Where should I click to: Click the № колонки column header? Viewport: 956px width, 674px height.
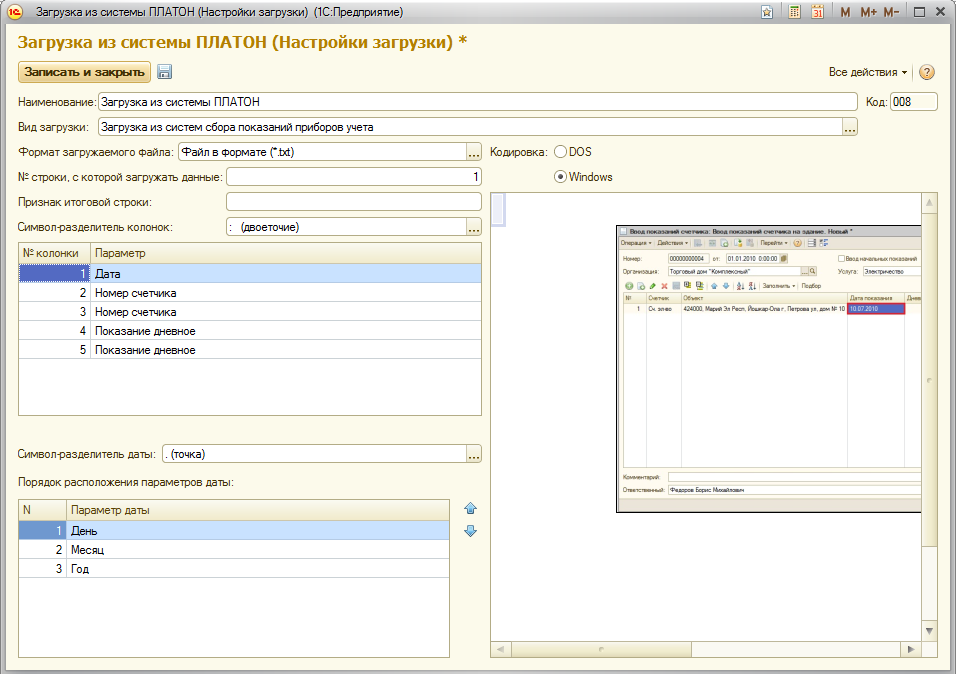point(55,253)
